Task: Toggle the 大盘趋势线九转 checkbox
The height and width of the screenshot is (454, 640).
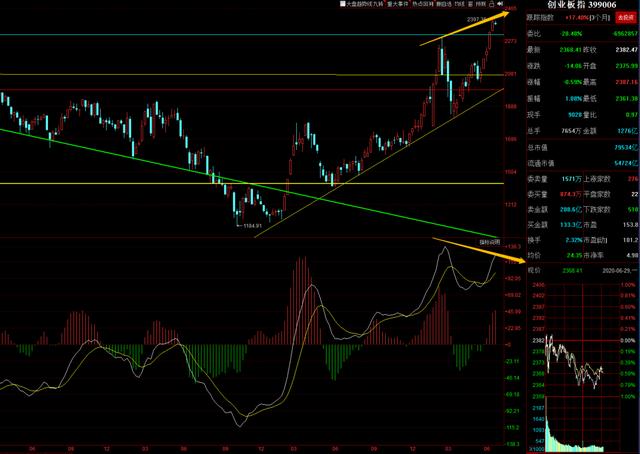Action: pyautogui.click(x=343, y=4)
